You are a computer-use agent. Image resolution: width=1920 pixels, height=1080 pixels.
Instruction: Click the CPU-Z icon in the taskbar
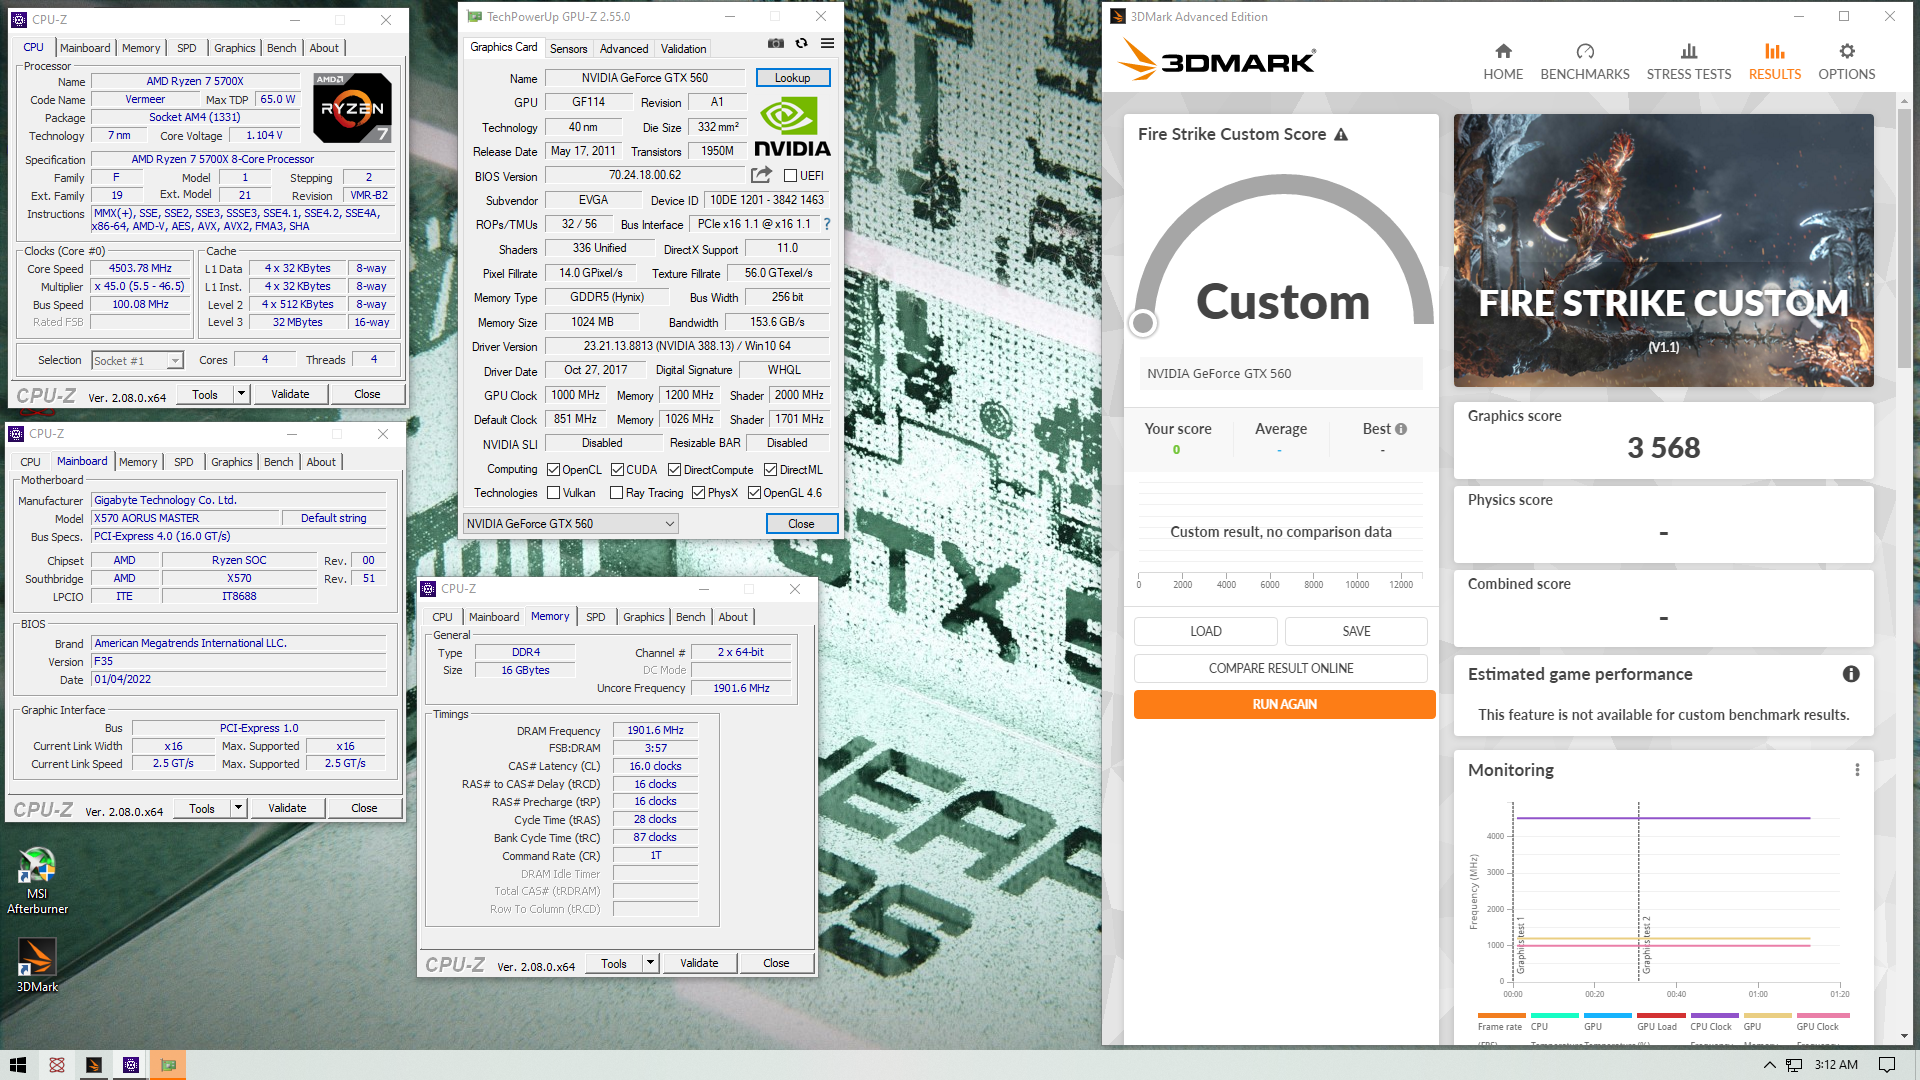click(131, 1065)
